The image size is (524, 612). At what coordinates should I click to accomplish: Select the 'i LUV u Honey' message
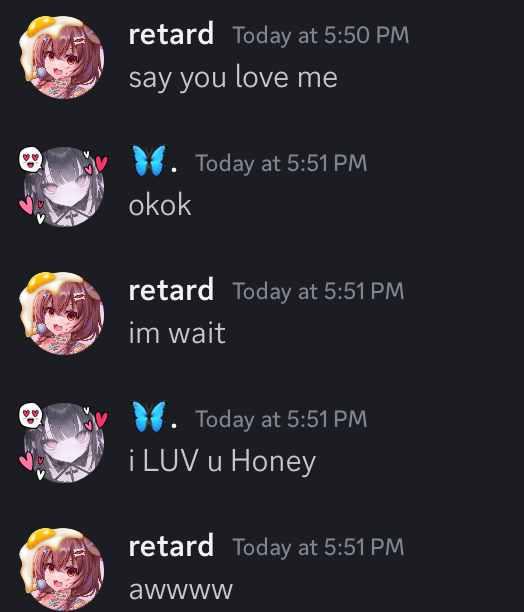tap(222, 462)
